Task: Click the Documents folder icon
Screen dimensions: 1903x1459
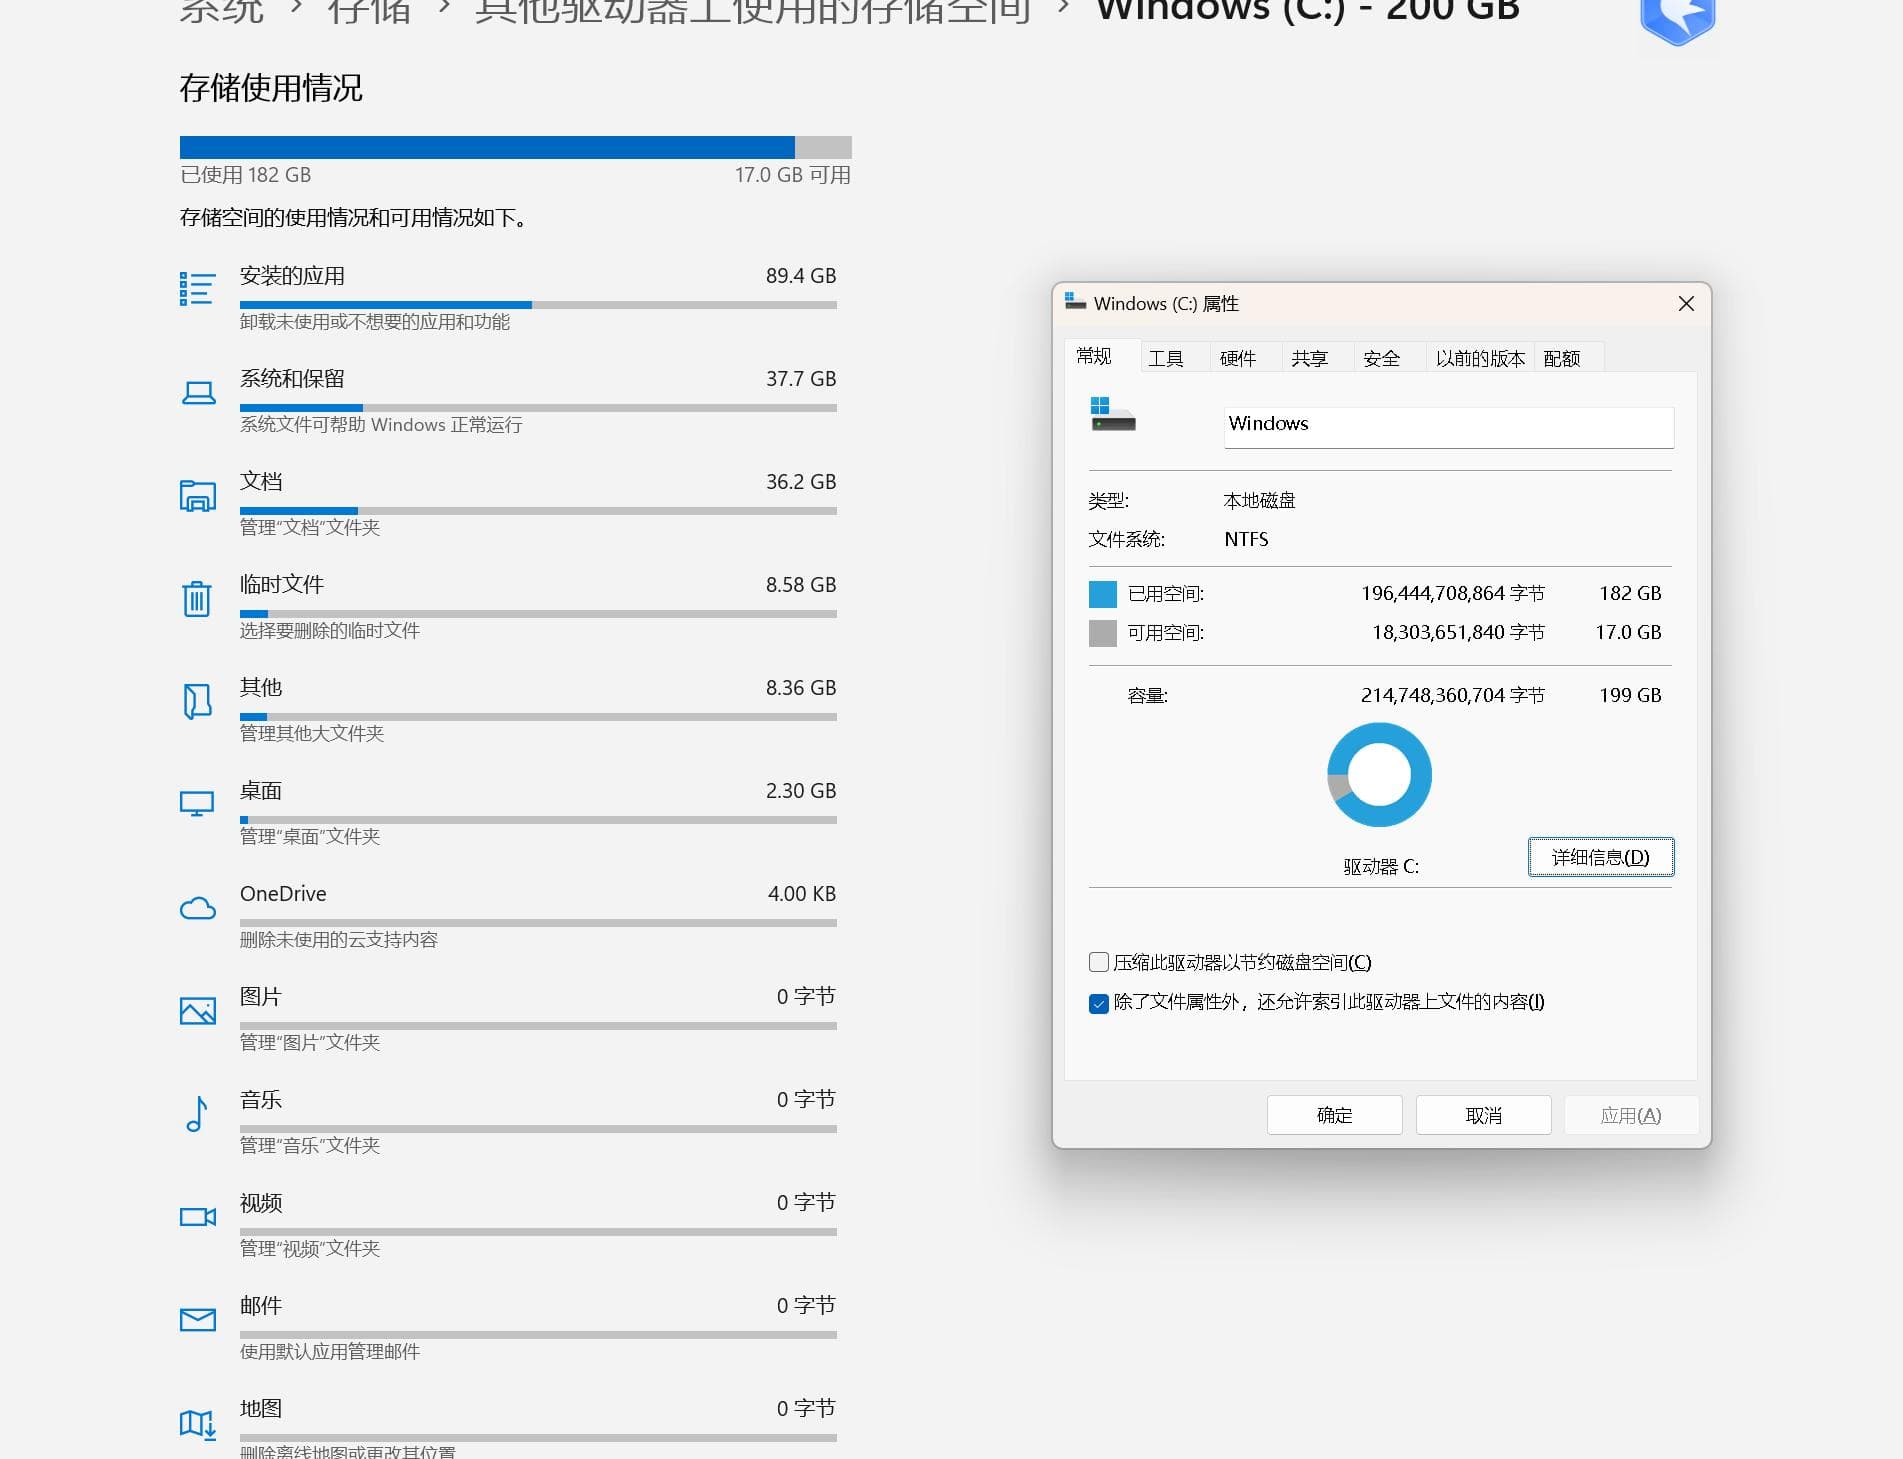Action: [197, 496]
